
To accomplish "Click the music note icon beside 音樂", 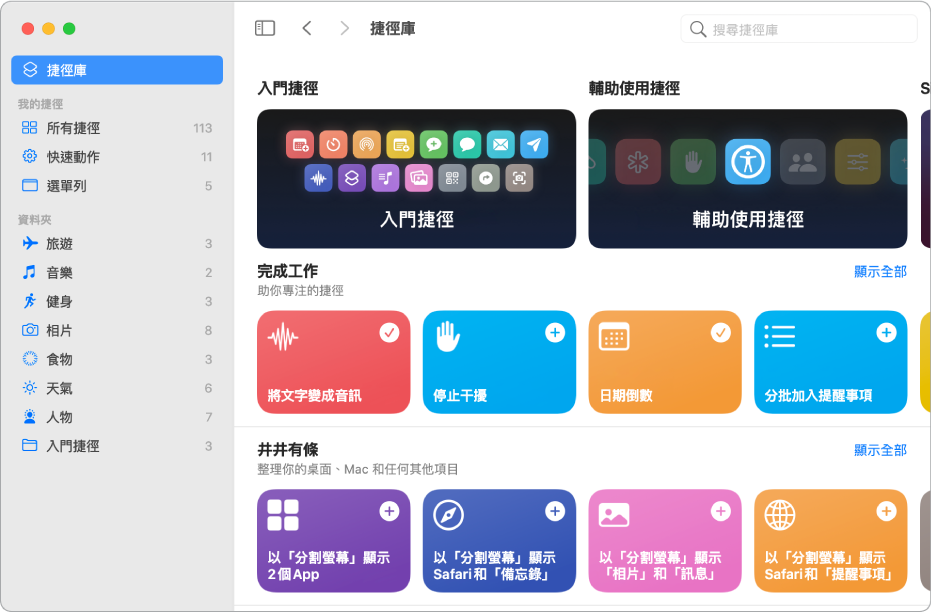I will coord(30,272).
